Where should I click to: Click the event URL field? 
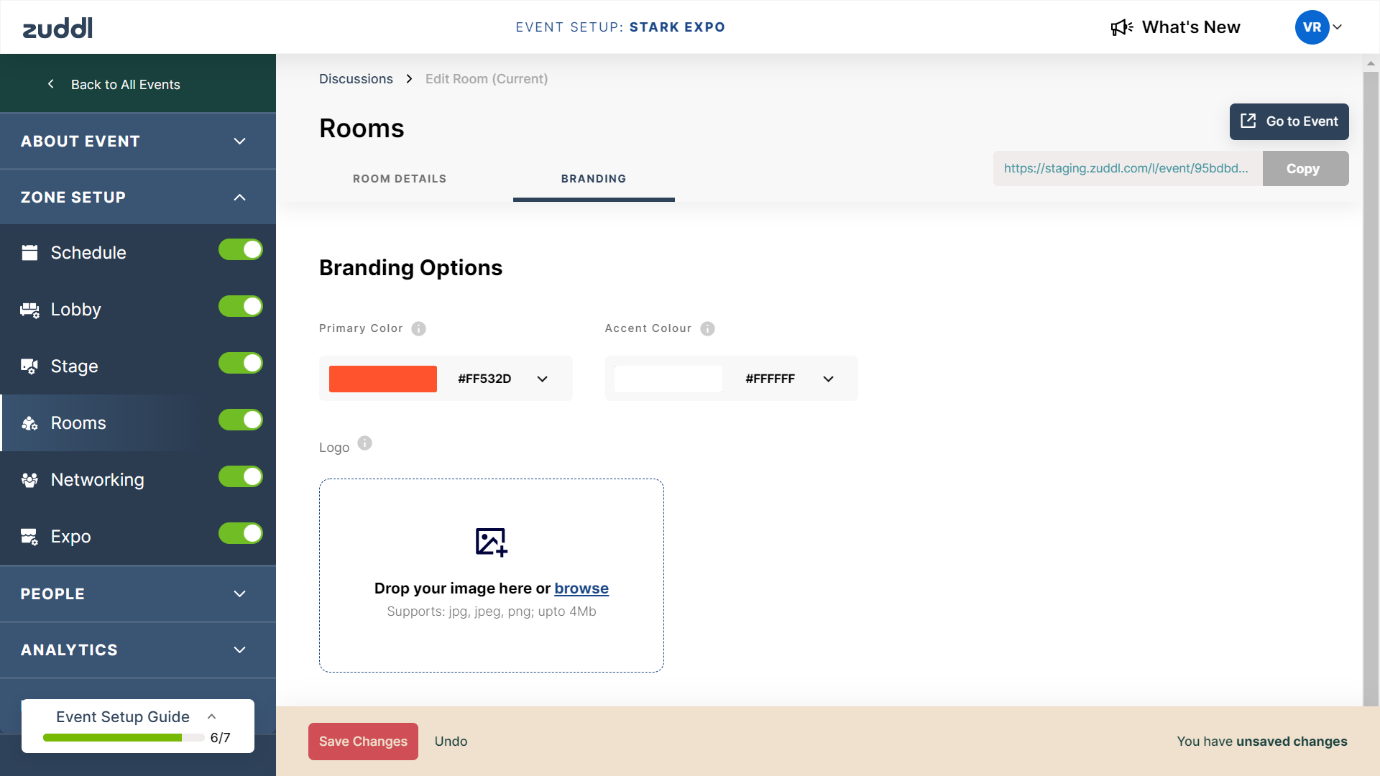point(1127,169)
